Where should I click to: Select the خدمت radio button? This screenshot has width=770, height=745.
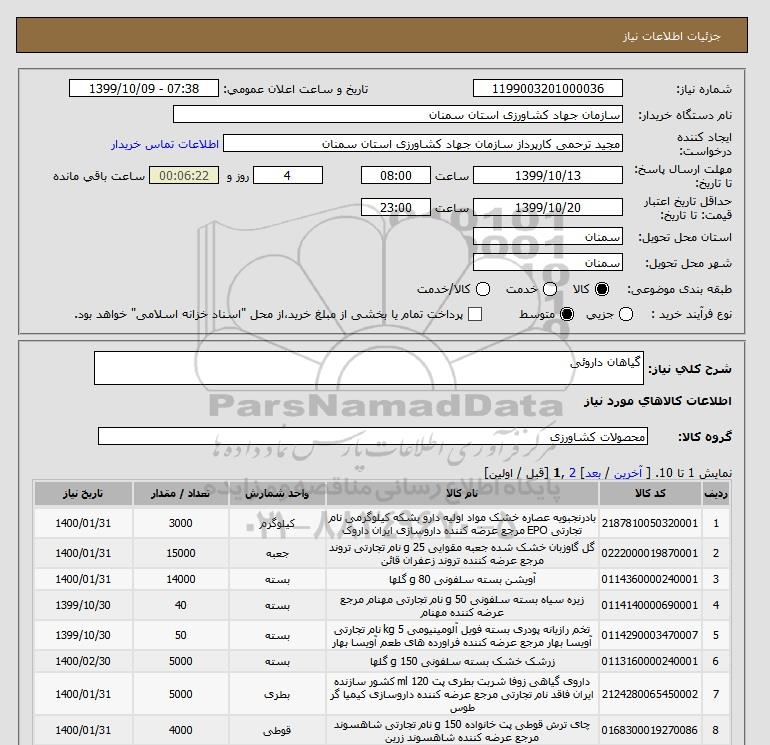coord(550,289)
